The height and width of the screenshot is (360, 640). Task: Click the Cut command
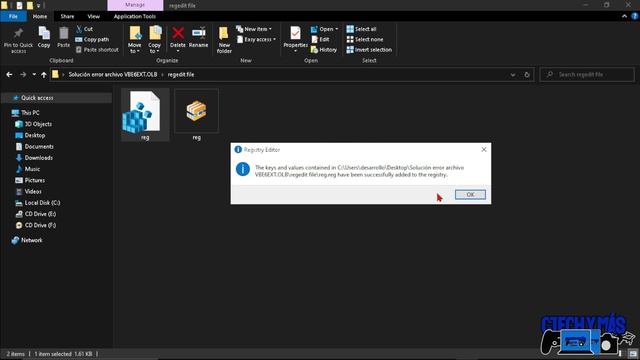(x=84, y=29)
